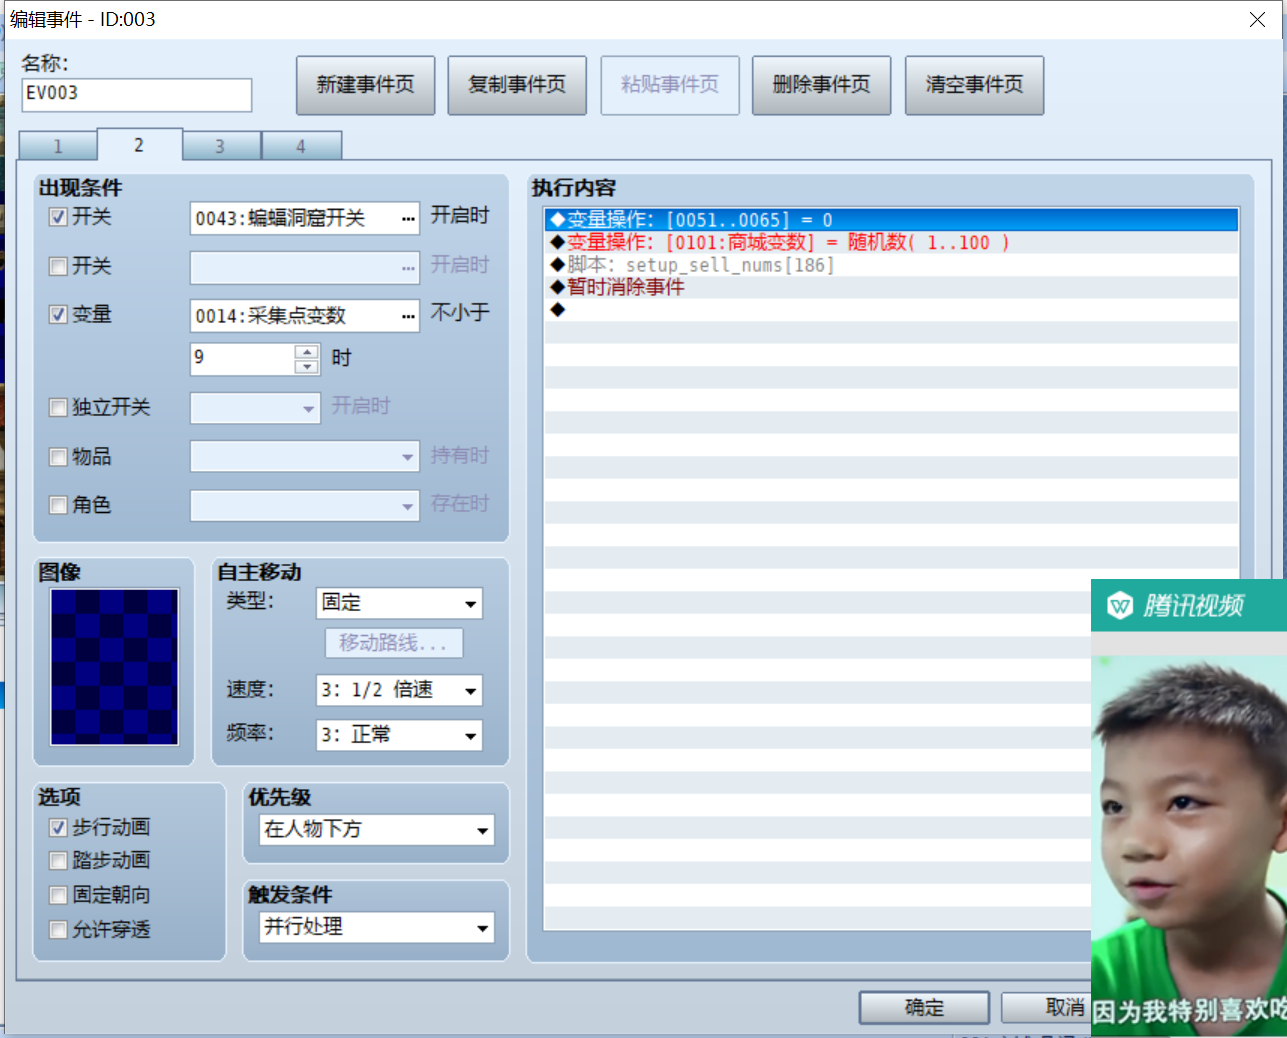Click the event graphic image box

(115, 667)
